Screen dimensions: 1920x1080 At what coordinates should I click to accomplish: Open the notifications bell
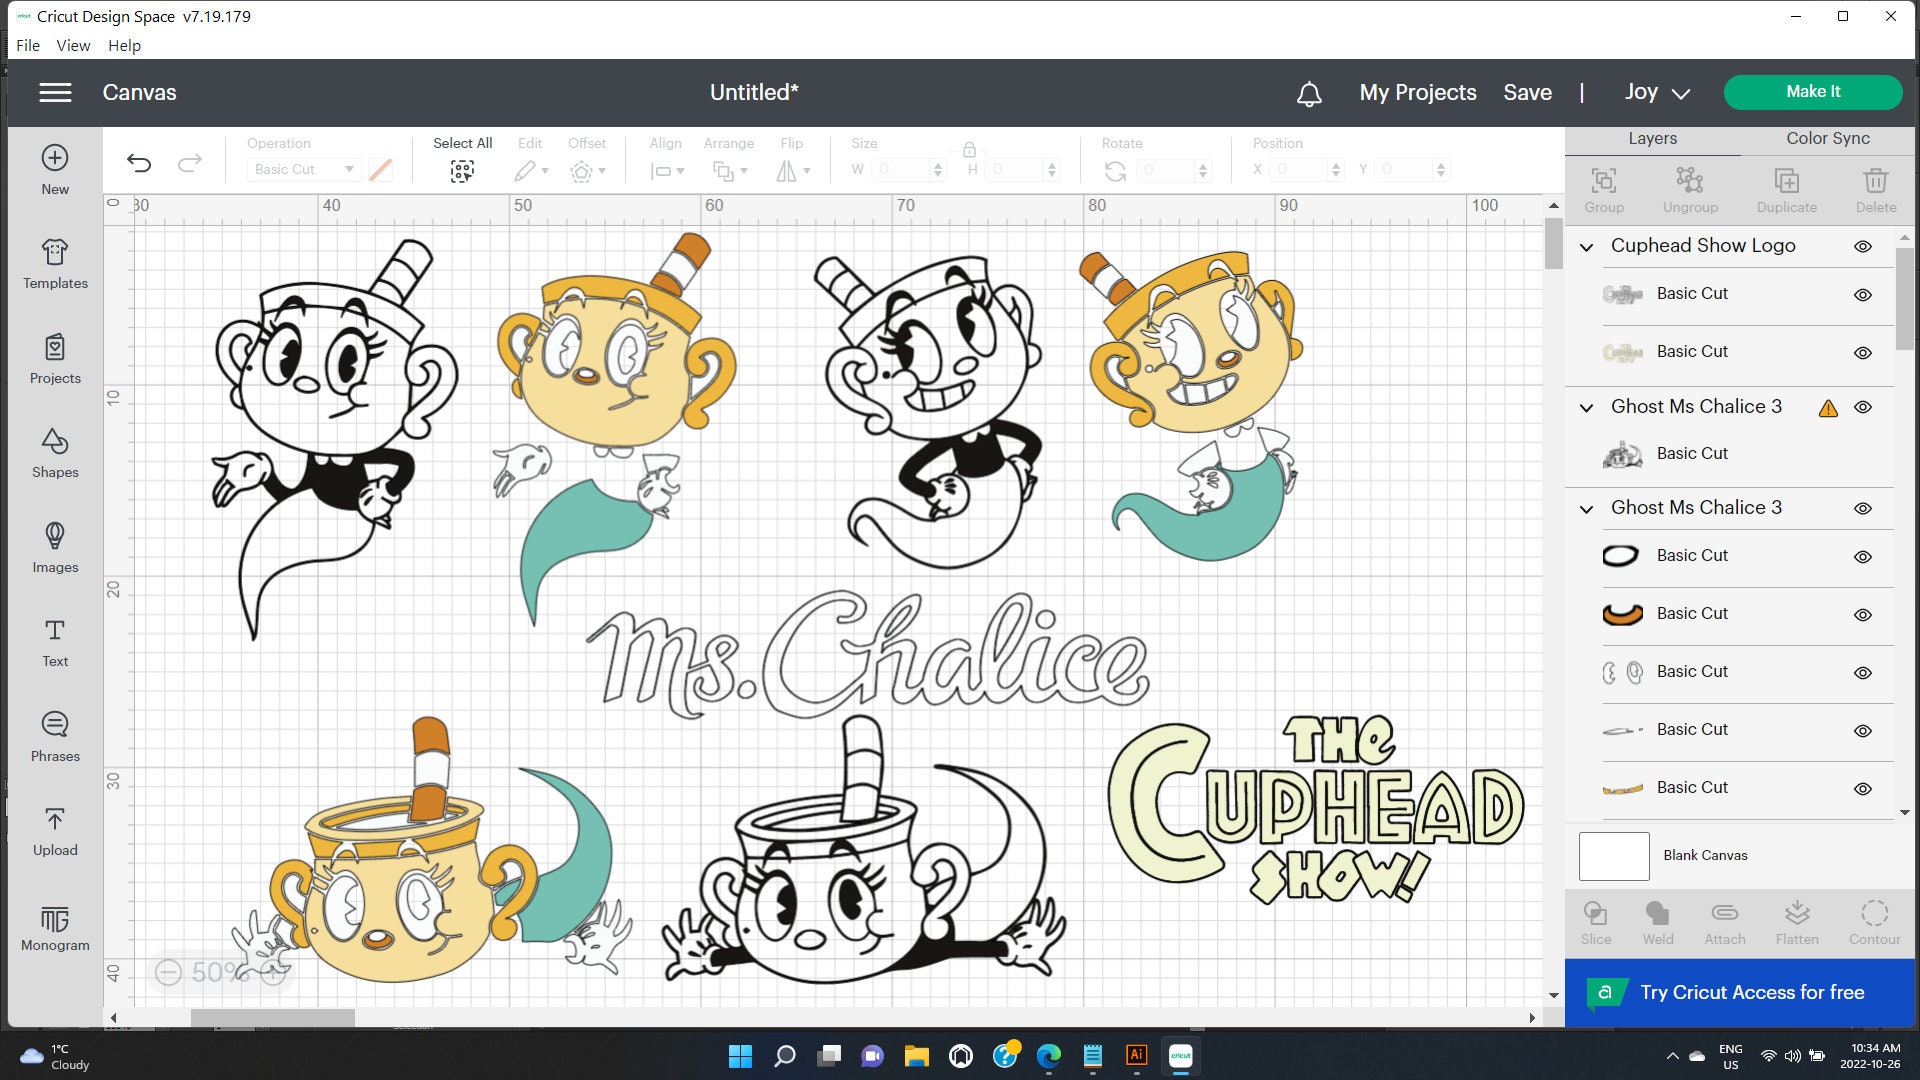tap(1309, 93)
